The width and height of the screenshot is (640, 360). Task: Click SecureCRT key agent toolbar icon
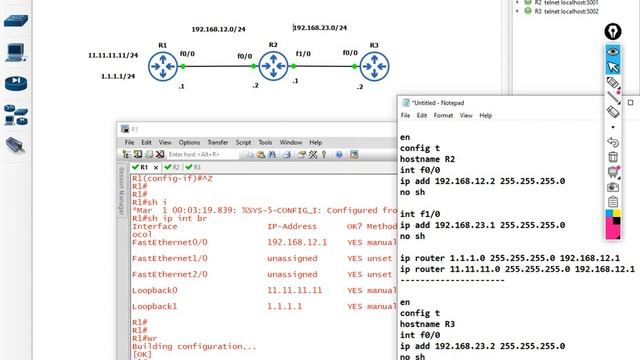click(324, 154)
